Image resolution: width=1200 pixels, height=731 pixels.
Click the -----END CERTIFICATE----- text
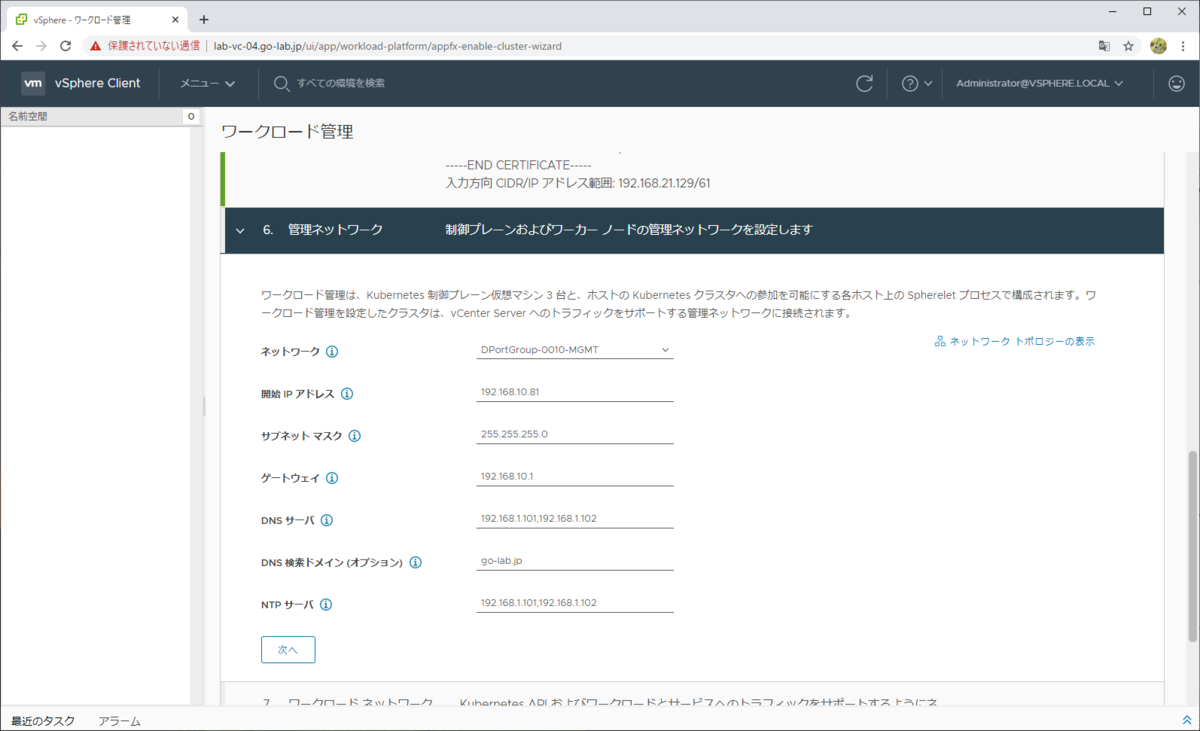pos(519,165)
